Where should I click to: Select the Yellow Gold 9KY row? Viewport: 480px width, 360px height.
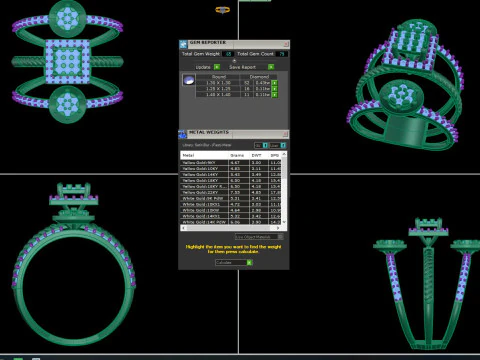point(231,163)
